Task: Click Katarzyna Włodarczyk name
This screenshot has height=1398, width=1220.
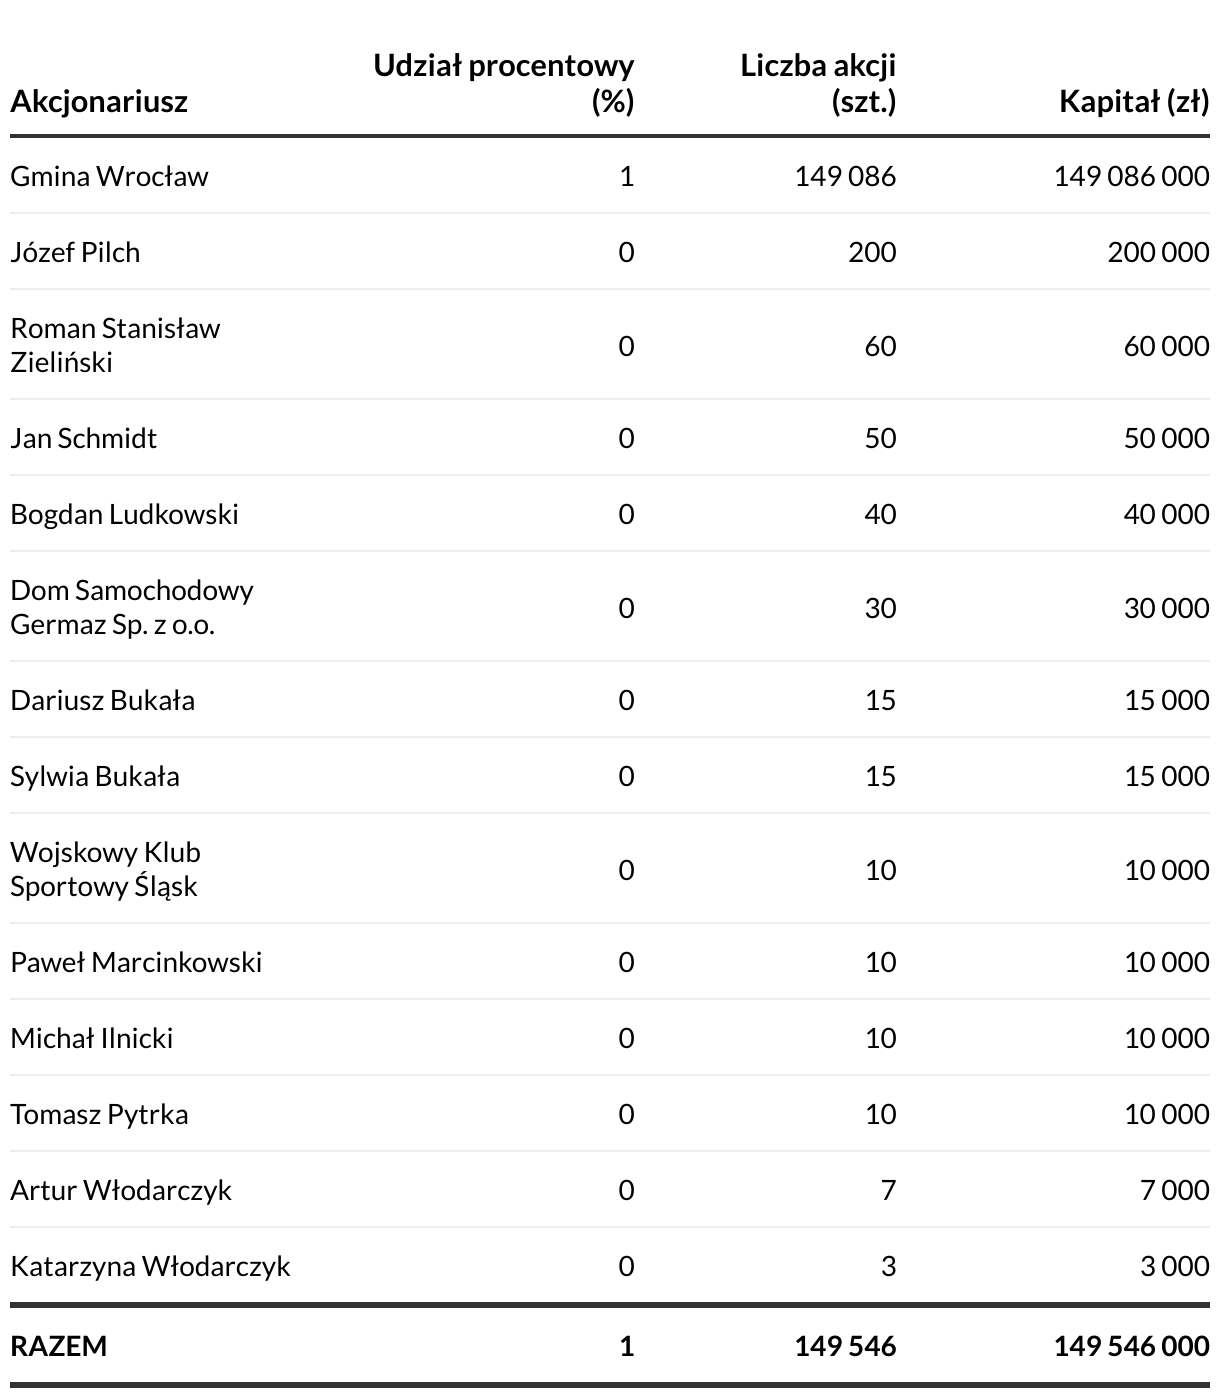Action: point(150,1267)
